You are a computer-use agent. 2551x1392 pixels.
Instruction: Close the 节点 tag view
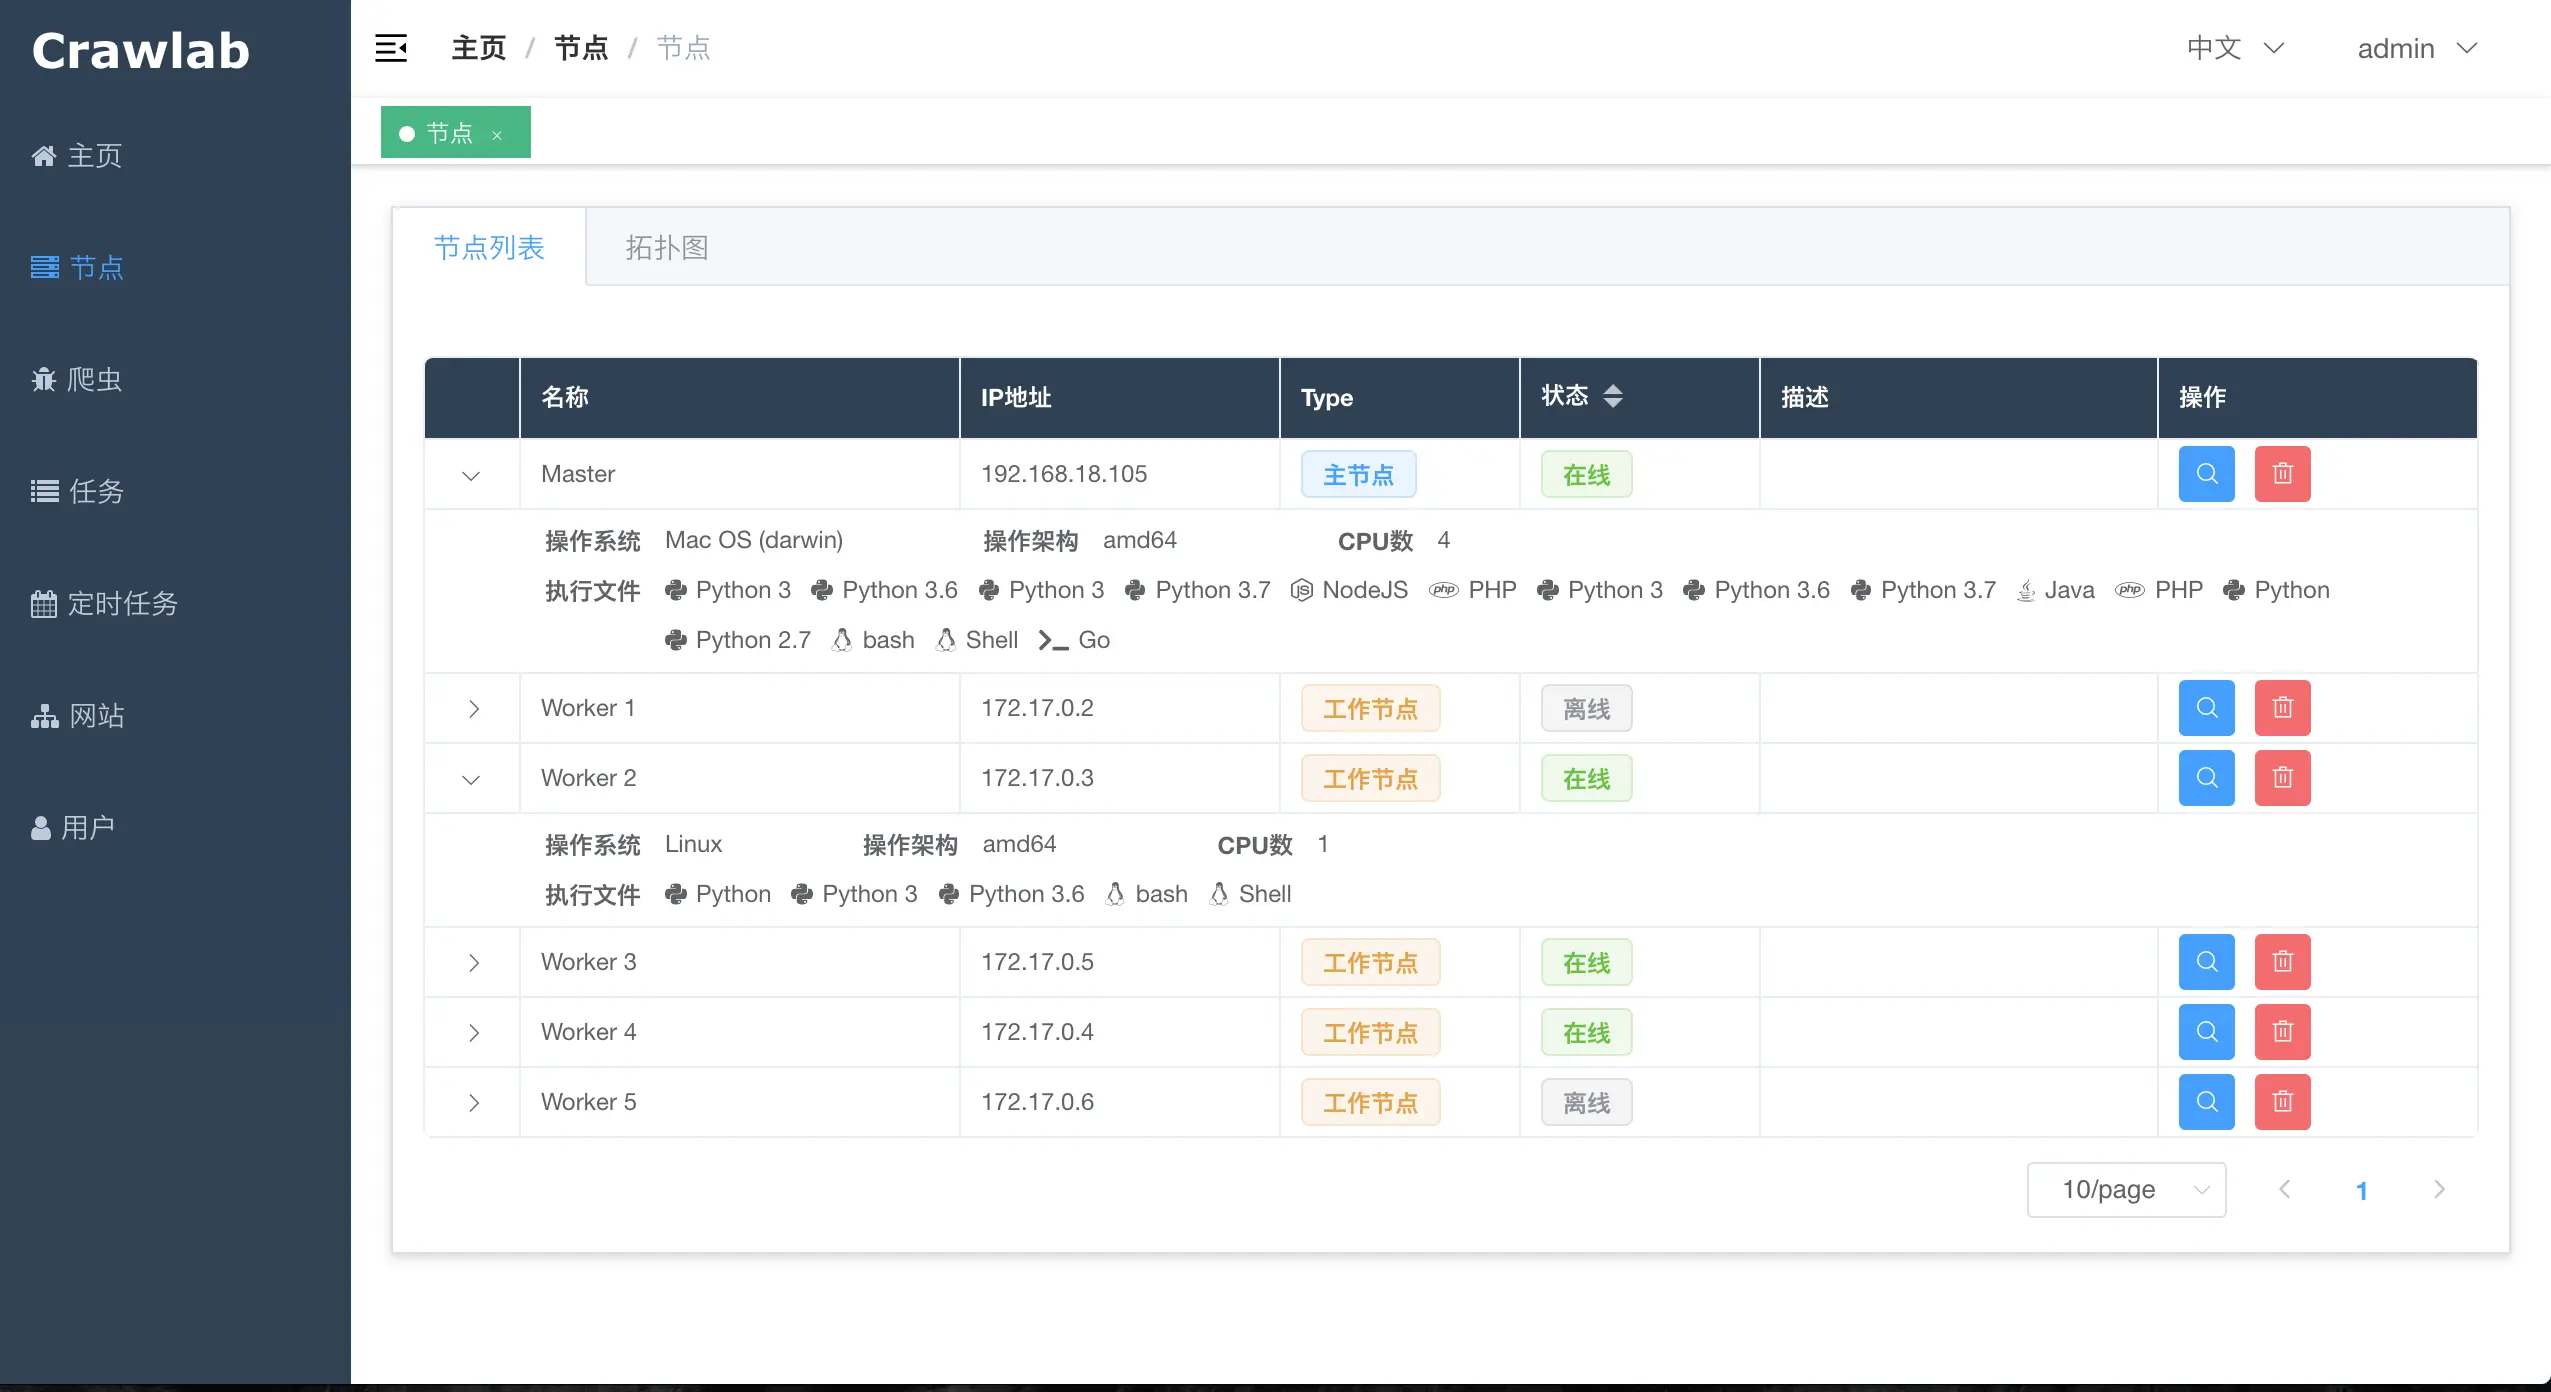pos(497,135)
